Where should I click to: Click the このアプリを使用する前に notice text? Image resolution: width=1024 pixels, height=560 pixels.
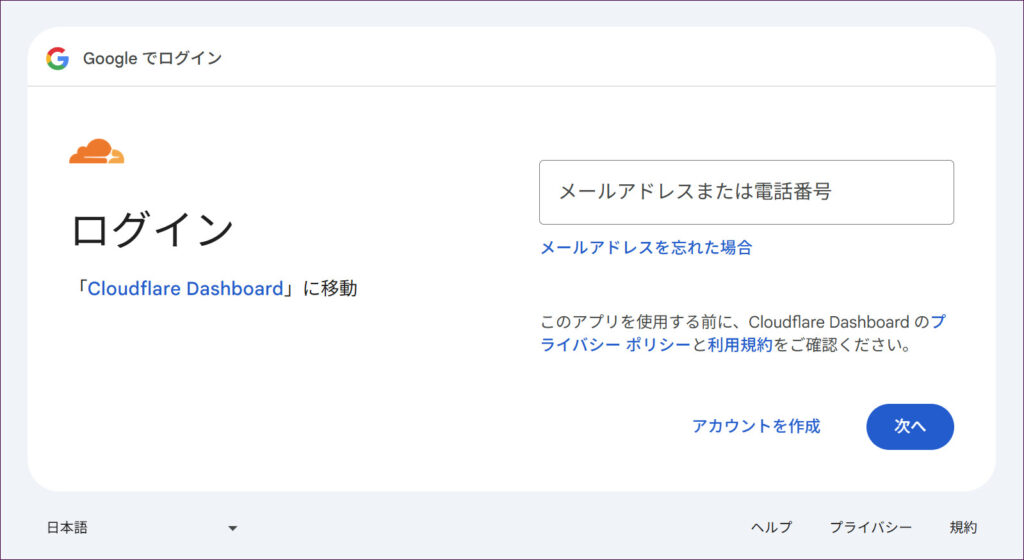(x=640, y=322)
